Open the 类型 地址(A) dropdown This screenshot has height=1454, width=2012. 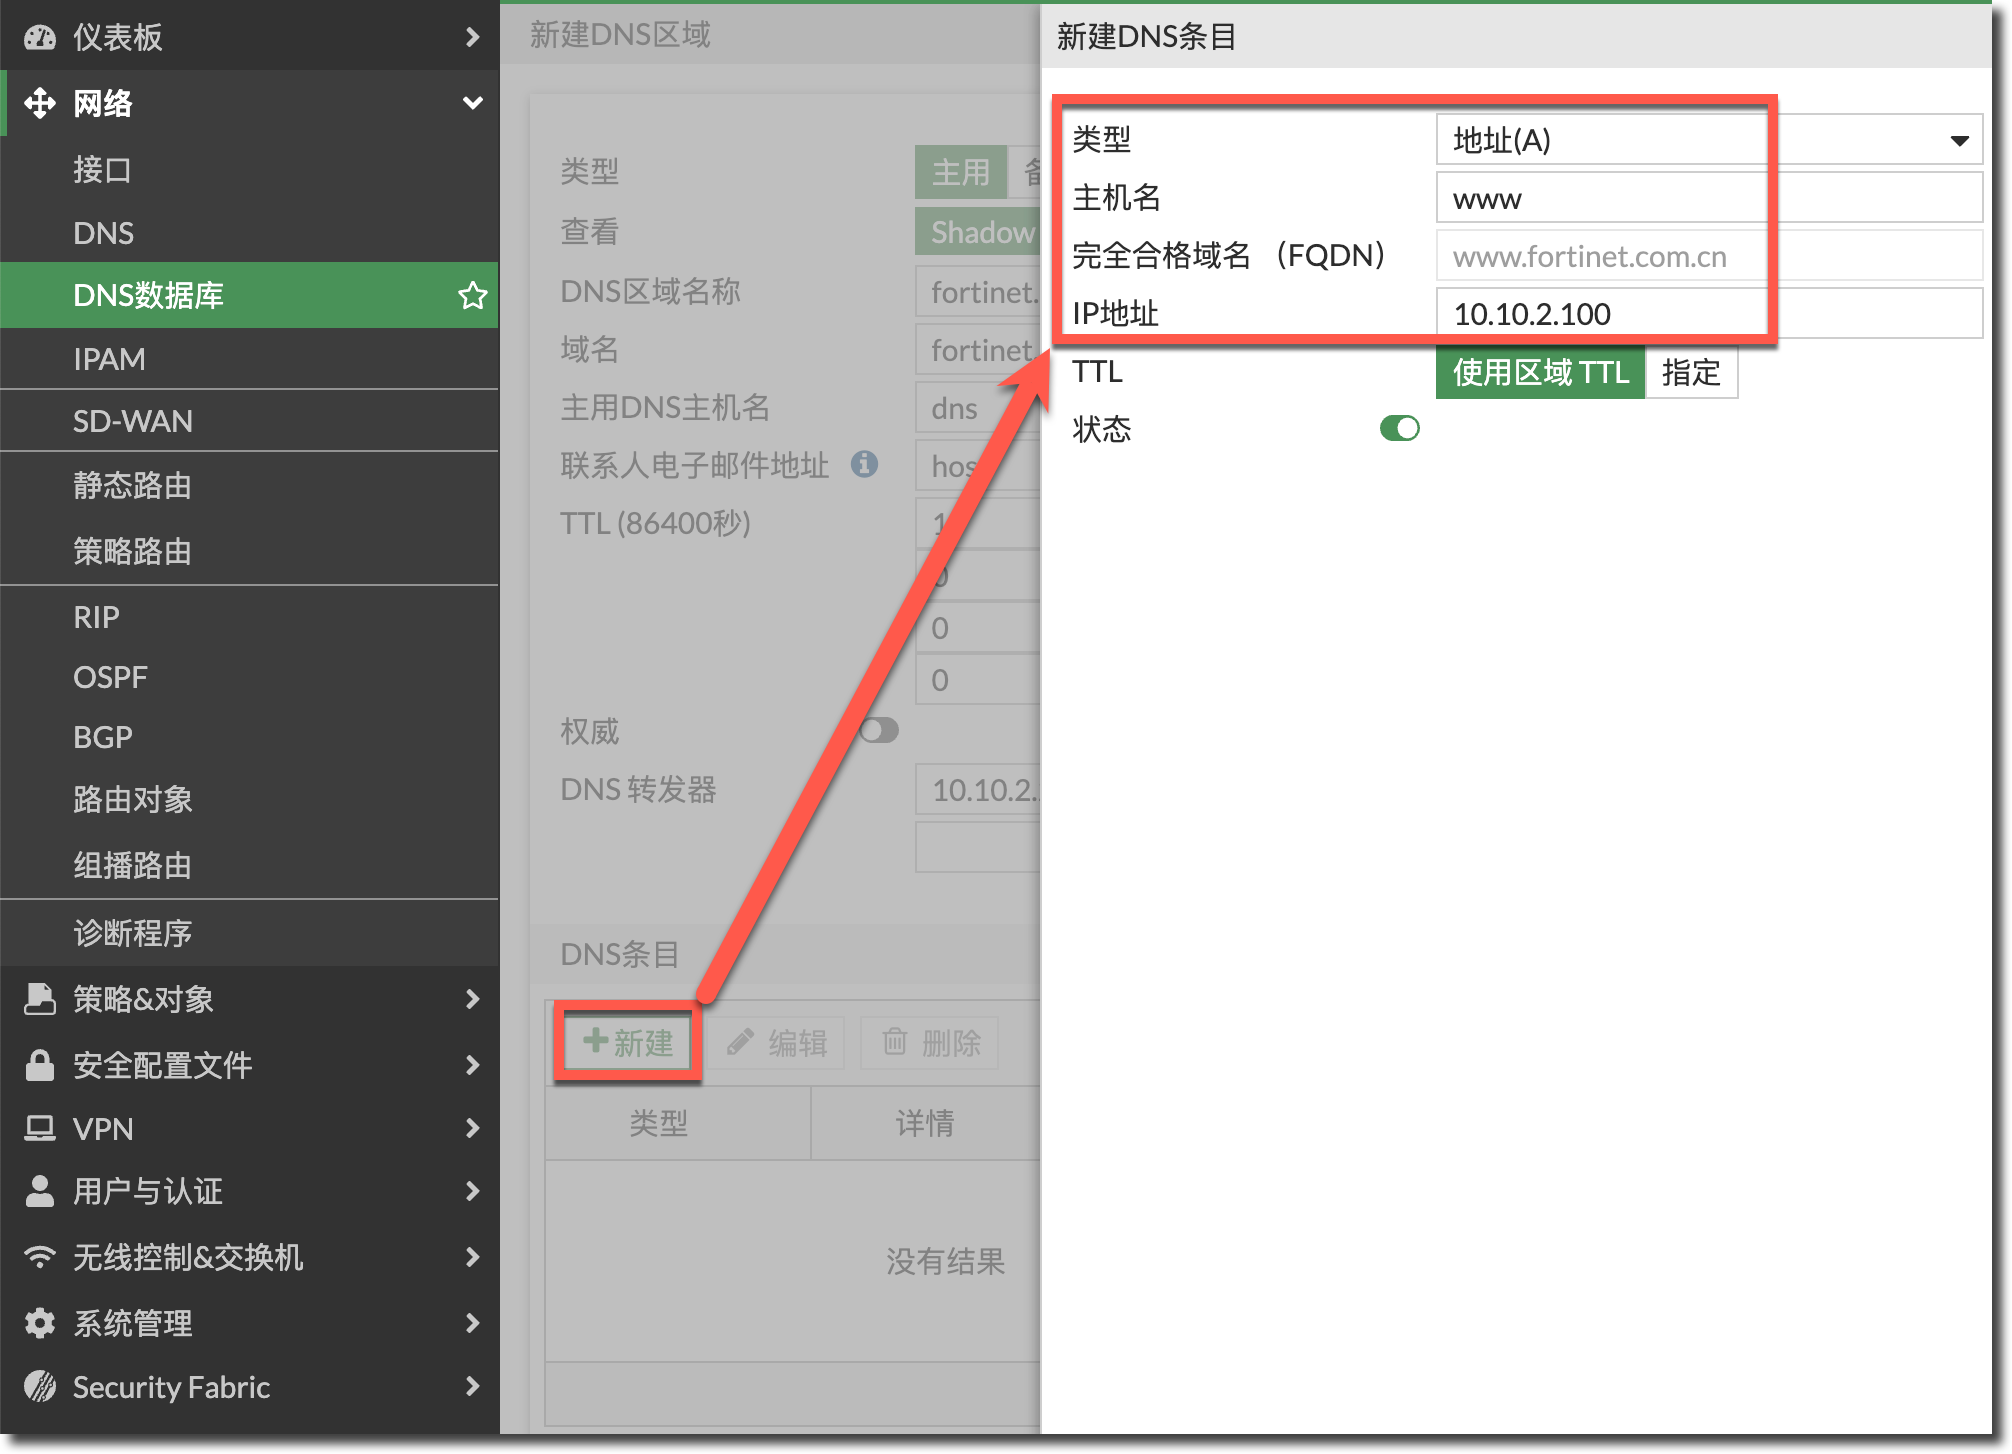pyautogui.click(x=1708, y=140)
